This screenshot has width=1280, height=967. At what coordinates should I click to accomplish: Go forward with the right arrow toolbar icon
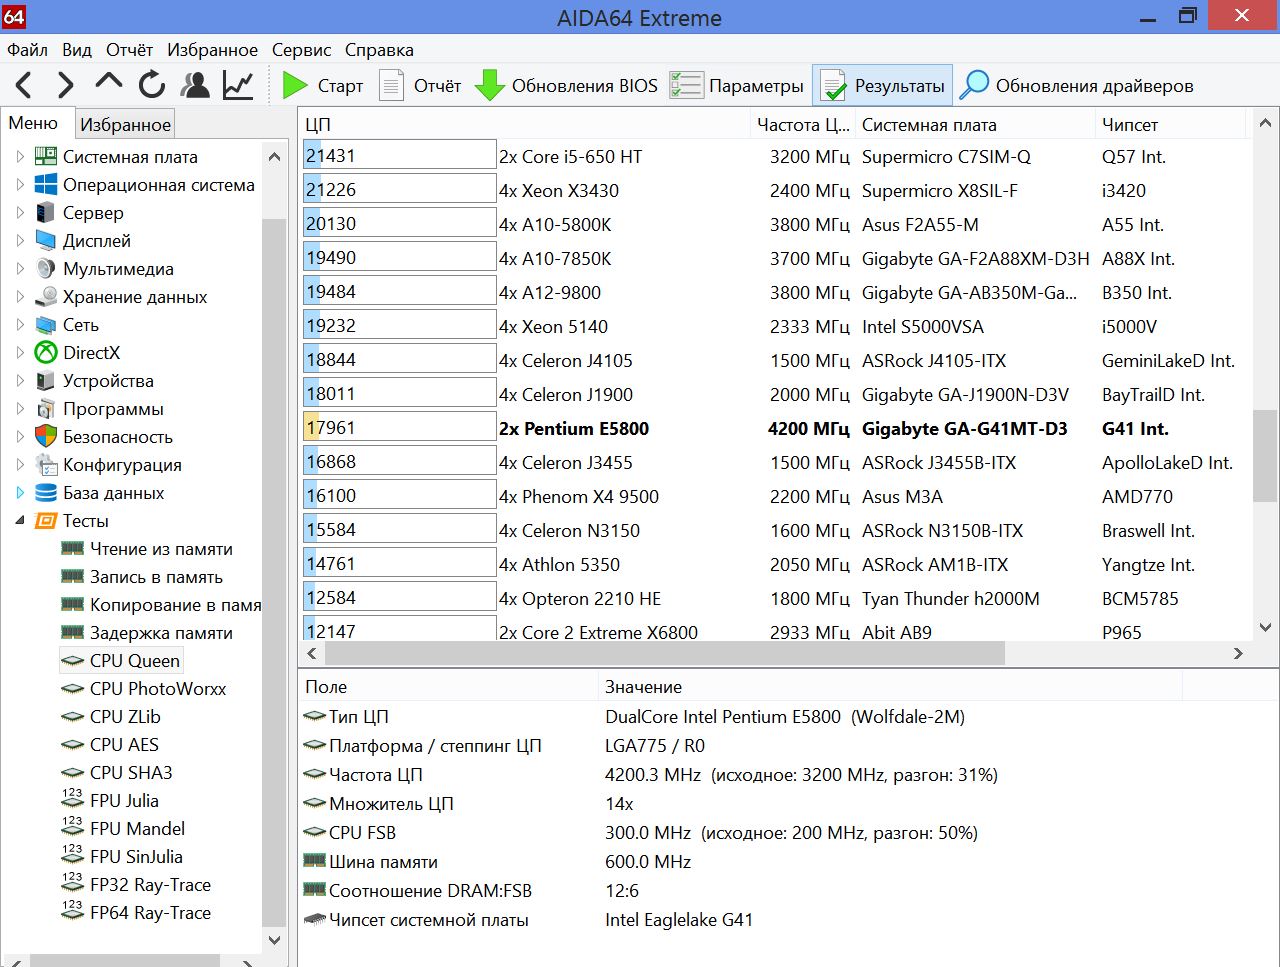[x=66, y=86]
